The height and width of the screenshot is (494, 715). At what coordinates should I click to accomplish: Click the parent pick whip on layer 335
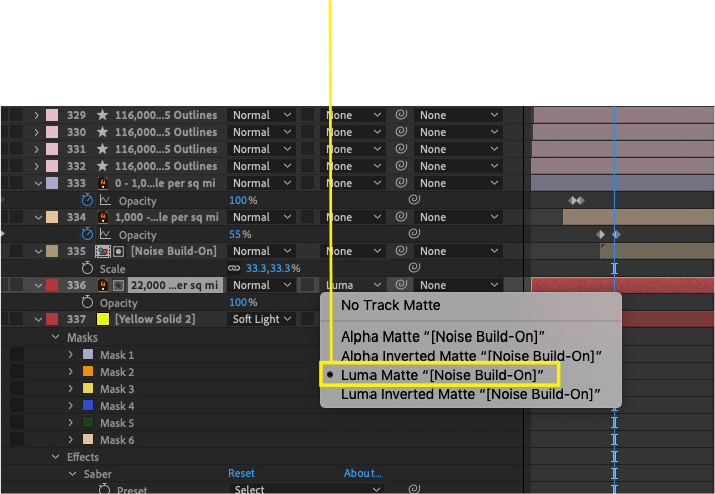tap(401, 251)
